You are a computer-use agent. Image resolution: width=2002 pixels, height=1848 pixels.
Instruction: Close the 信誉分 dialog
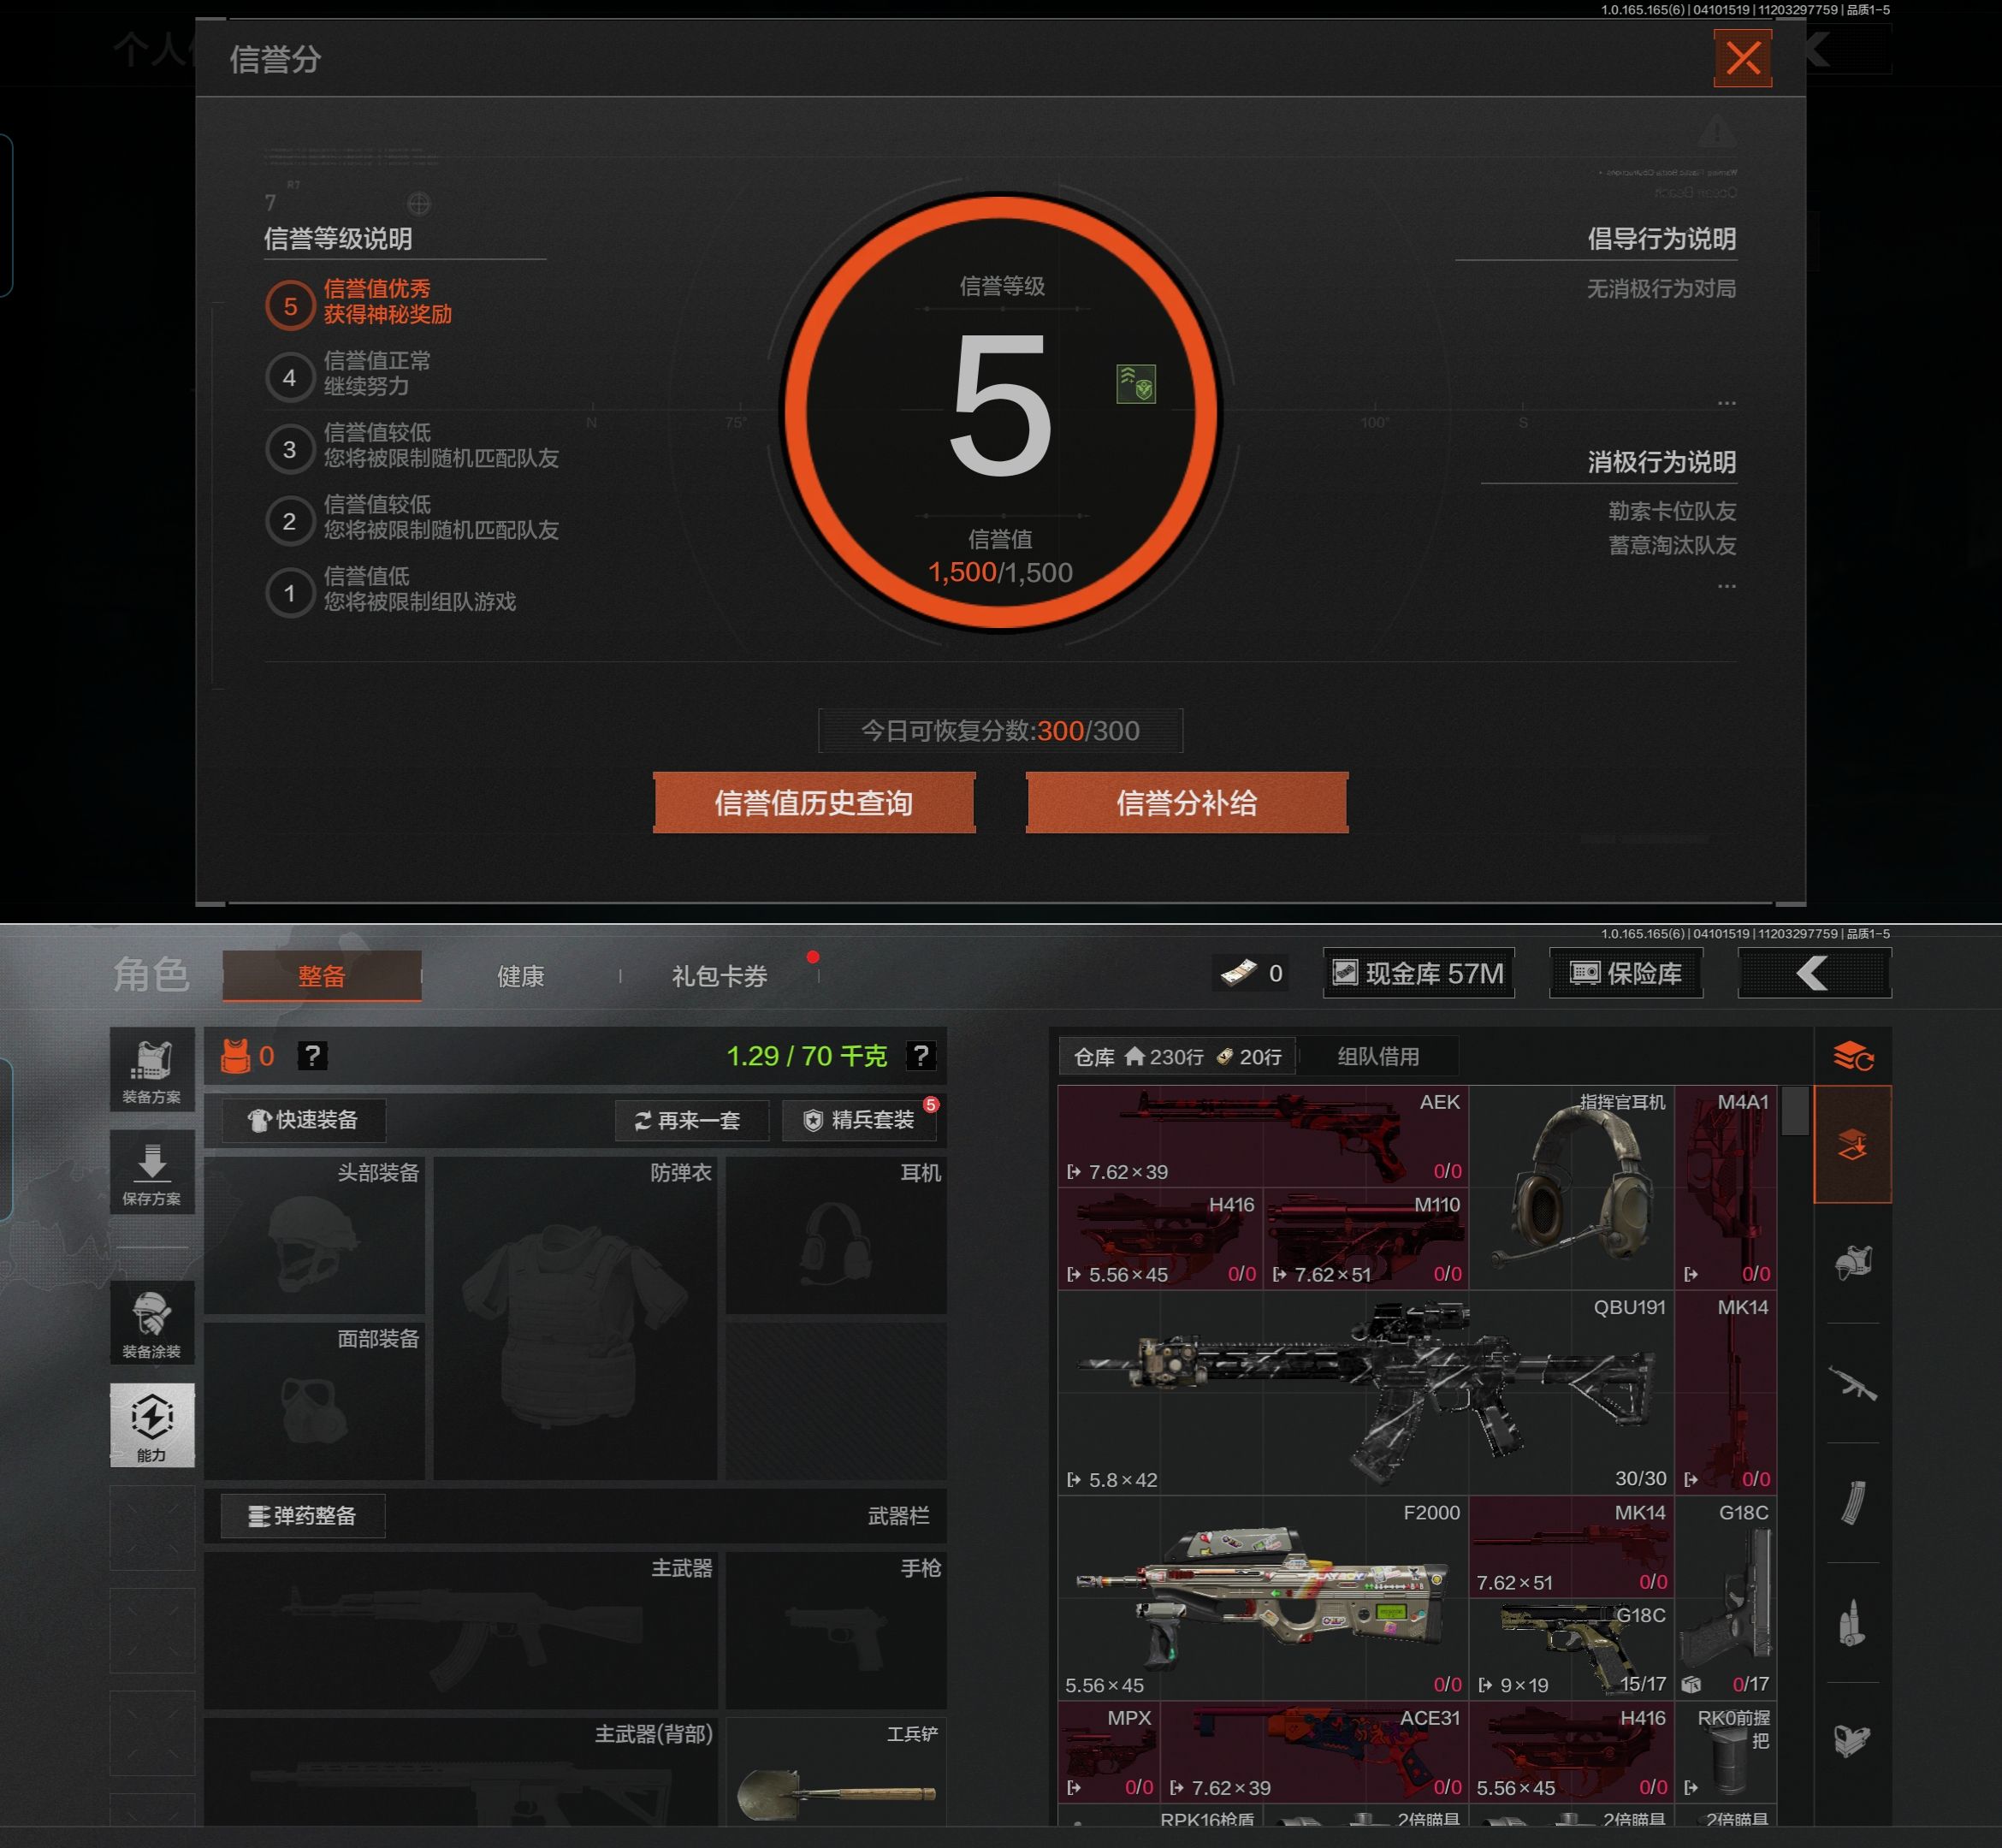[x=1742, y=58]
